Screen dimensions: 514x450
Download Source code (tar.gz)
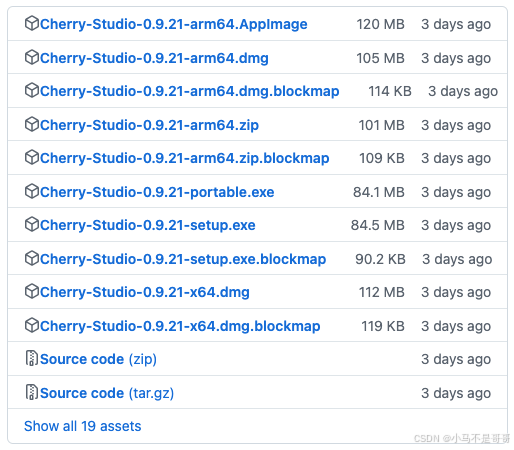tap(107, 393)
